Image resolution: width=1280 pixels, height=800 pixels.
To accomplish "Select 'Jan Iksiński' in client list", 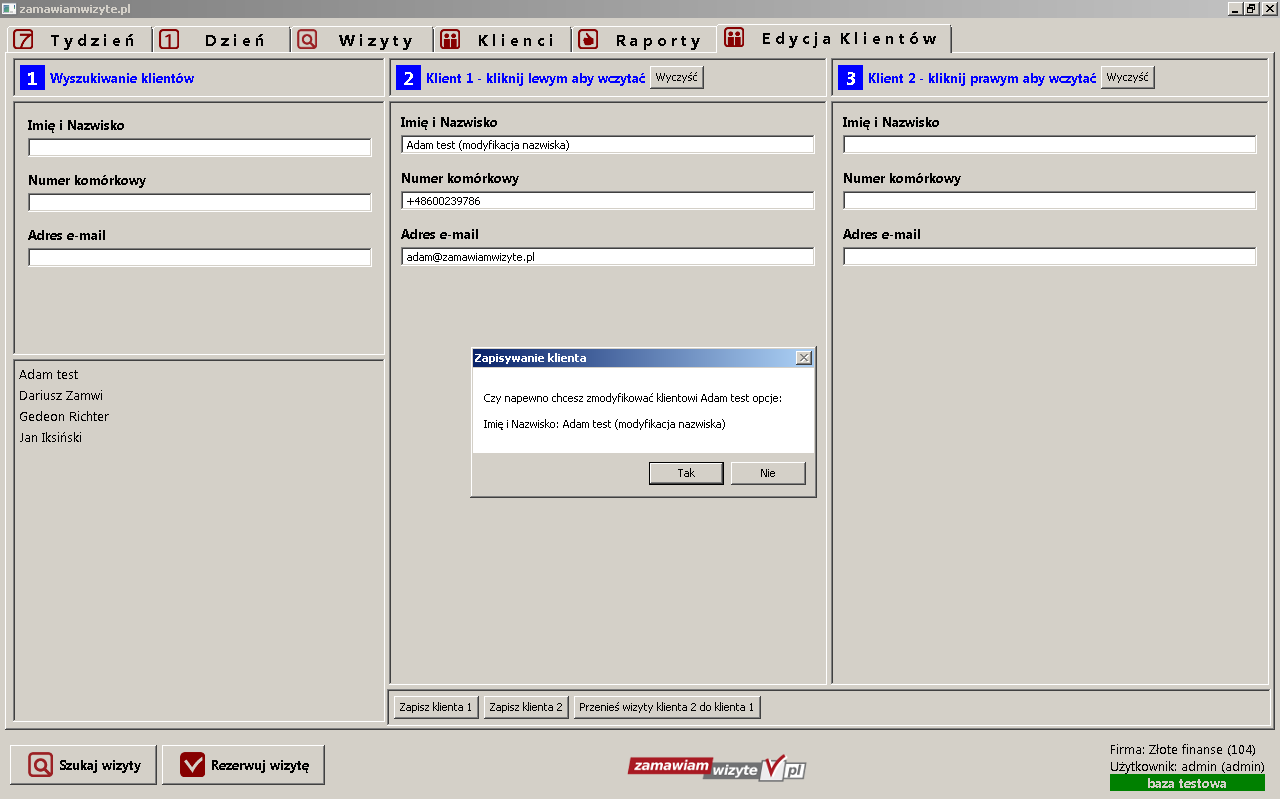I will (x=51, y=438).
